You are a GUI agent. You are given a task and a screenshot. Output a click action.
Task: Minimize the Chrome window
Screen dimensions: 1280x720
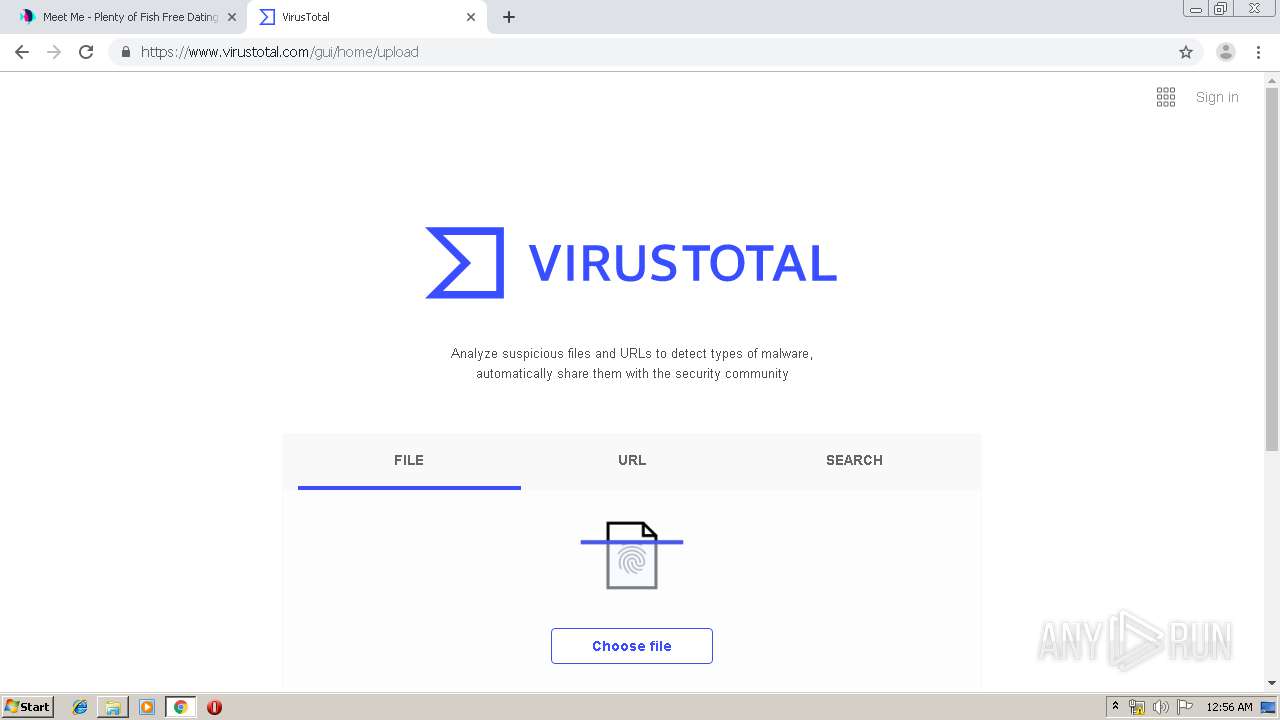pyautogui.click(x=1196, y=9)
